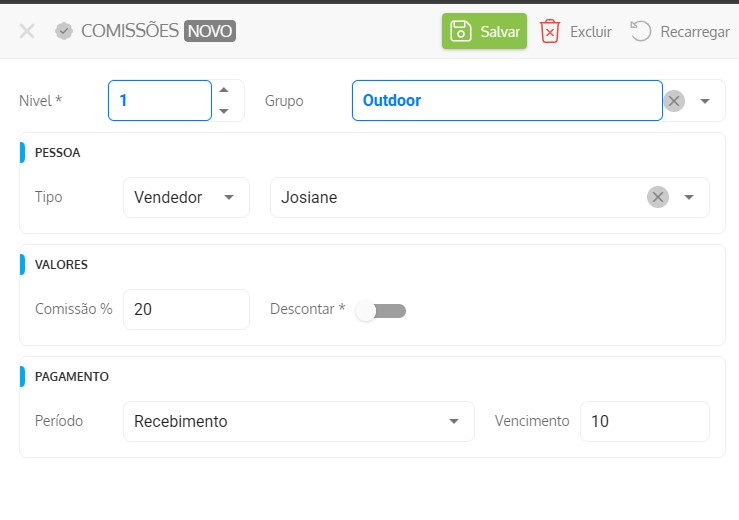Expand the Grupo dropdown arrow
The height and width of the screenshot is (520, 739).
click(x=705, y=101)
